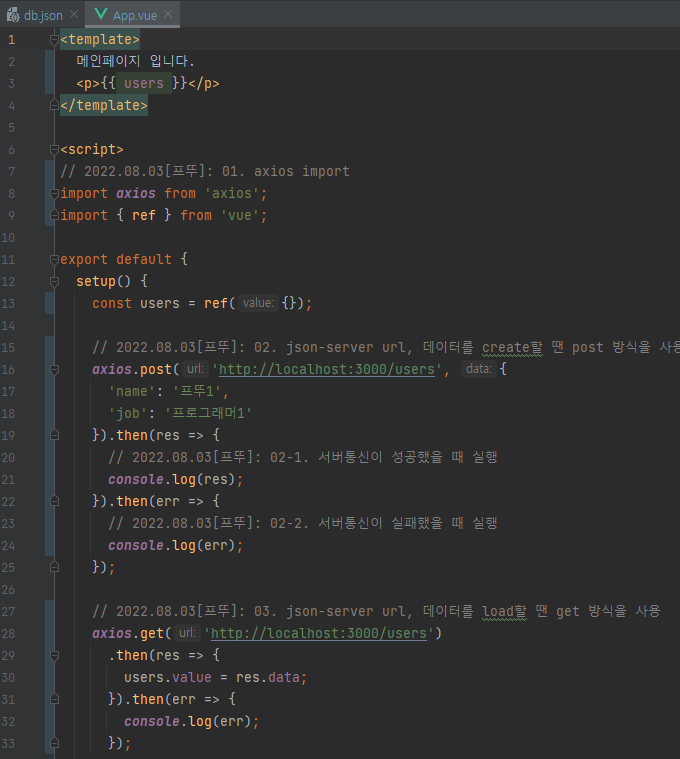680x759 pixels.
Task: Fold the setup() function at line 12
Action: click(54, 281)
